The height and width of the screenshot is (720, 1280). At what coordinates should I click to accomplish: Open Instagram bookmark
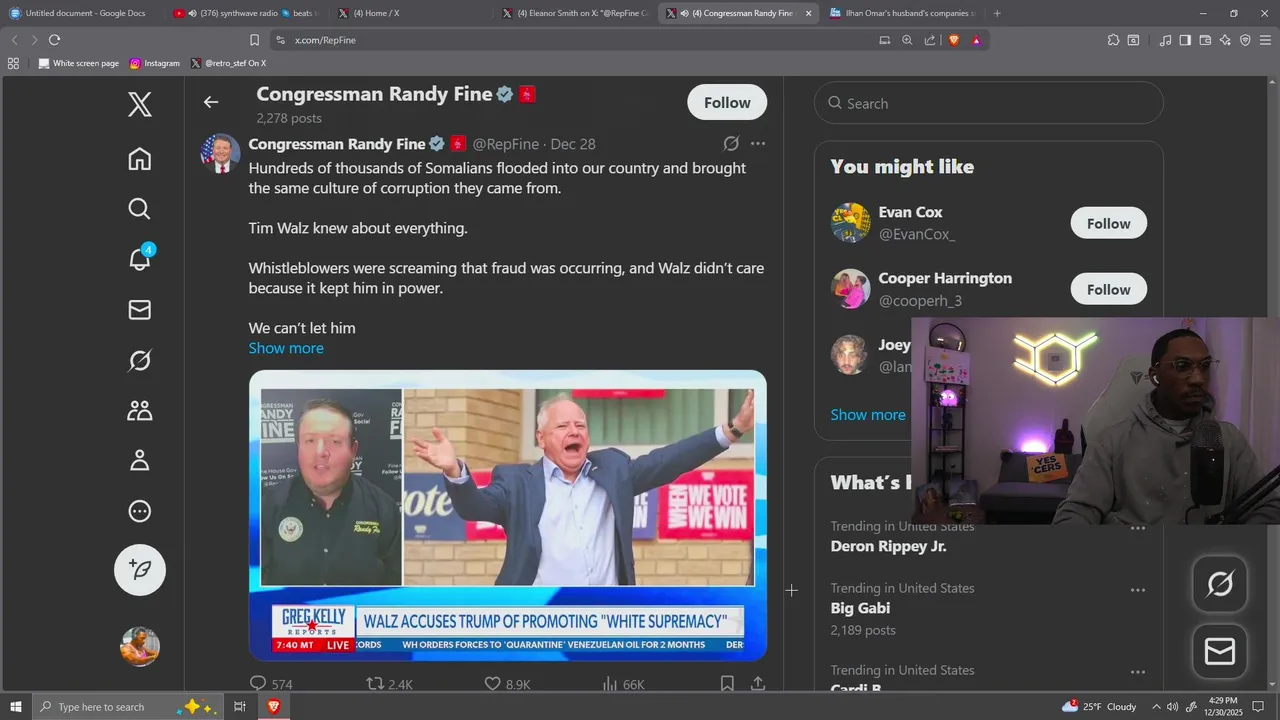(x=154, y=63)
